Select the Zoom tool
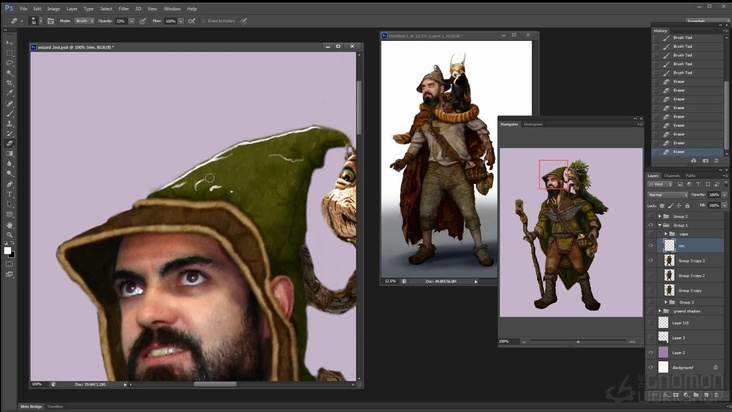732x412 pixels. [9, 235]
